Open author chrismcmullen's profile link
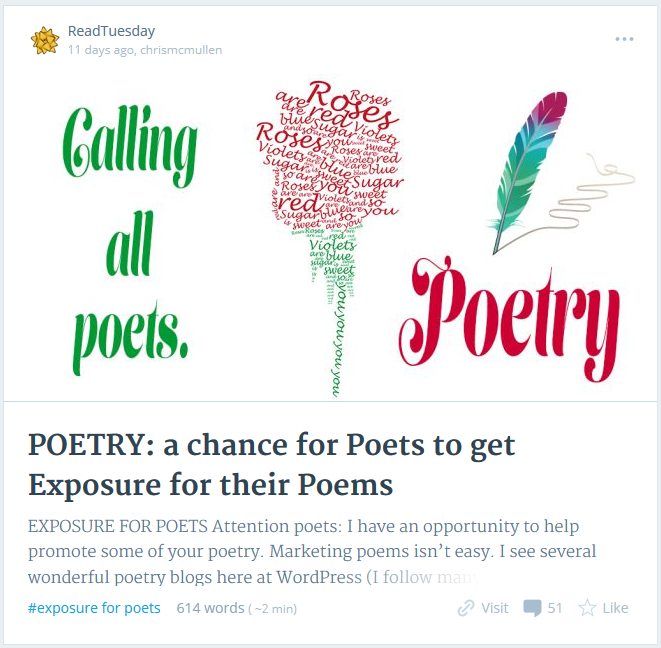Image resolution: width=661 pixels, height=648 pixels. pos(182,50)
